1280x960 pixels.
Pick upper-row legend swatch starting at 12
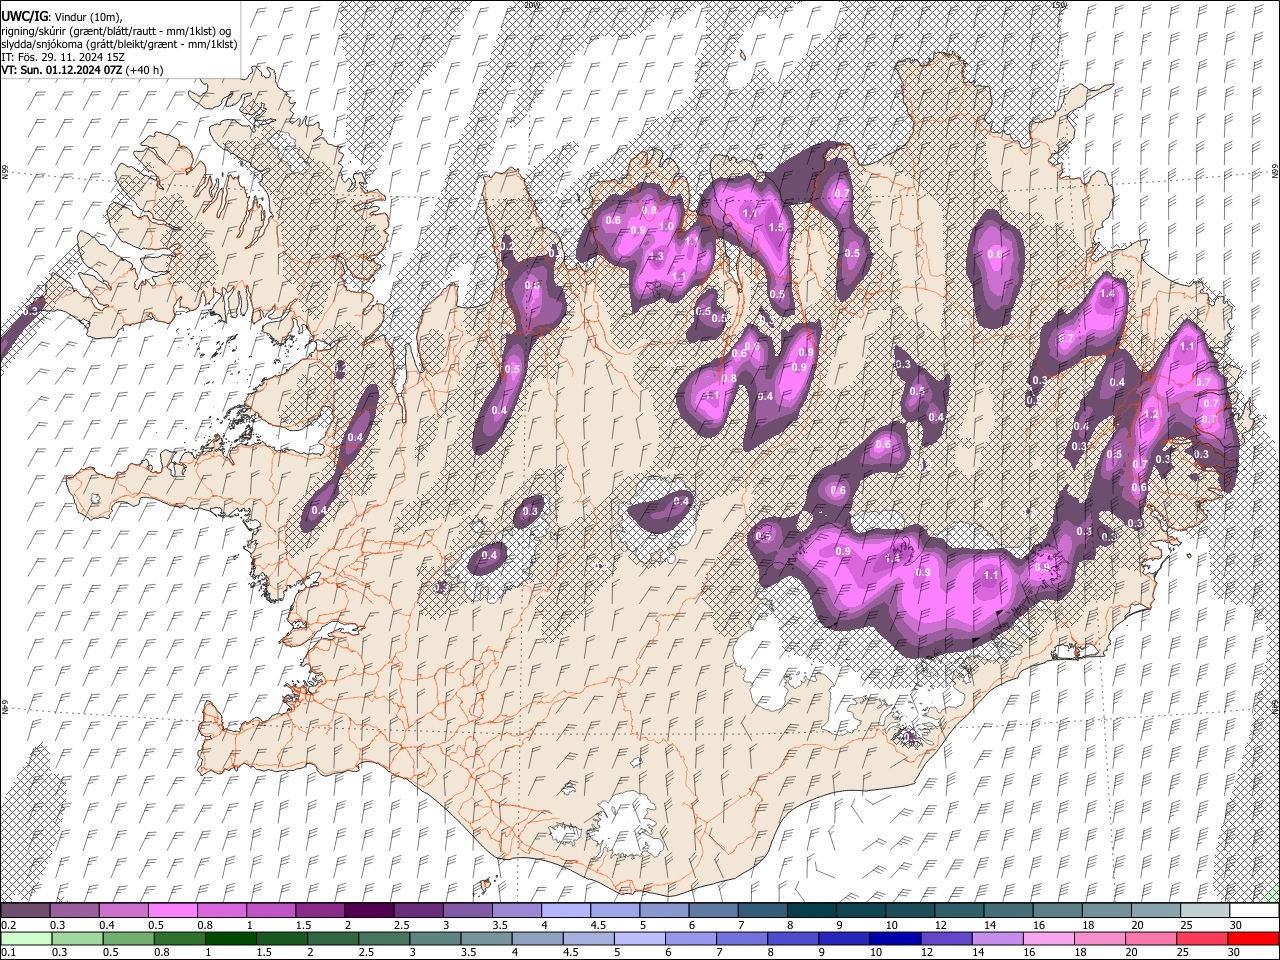(959, 910)
